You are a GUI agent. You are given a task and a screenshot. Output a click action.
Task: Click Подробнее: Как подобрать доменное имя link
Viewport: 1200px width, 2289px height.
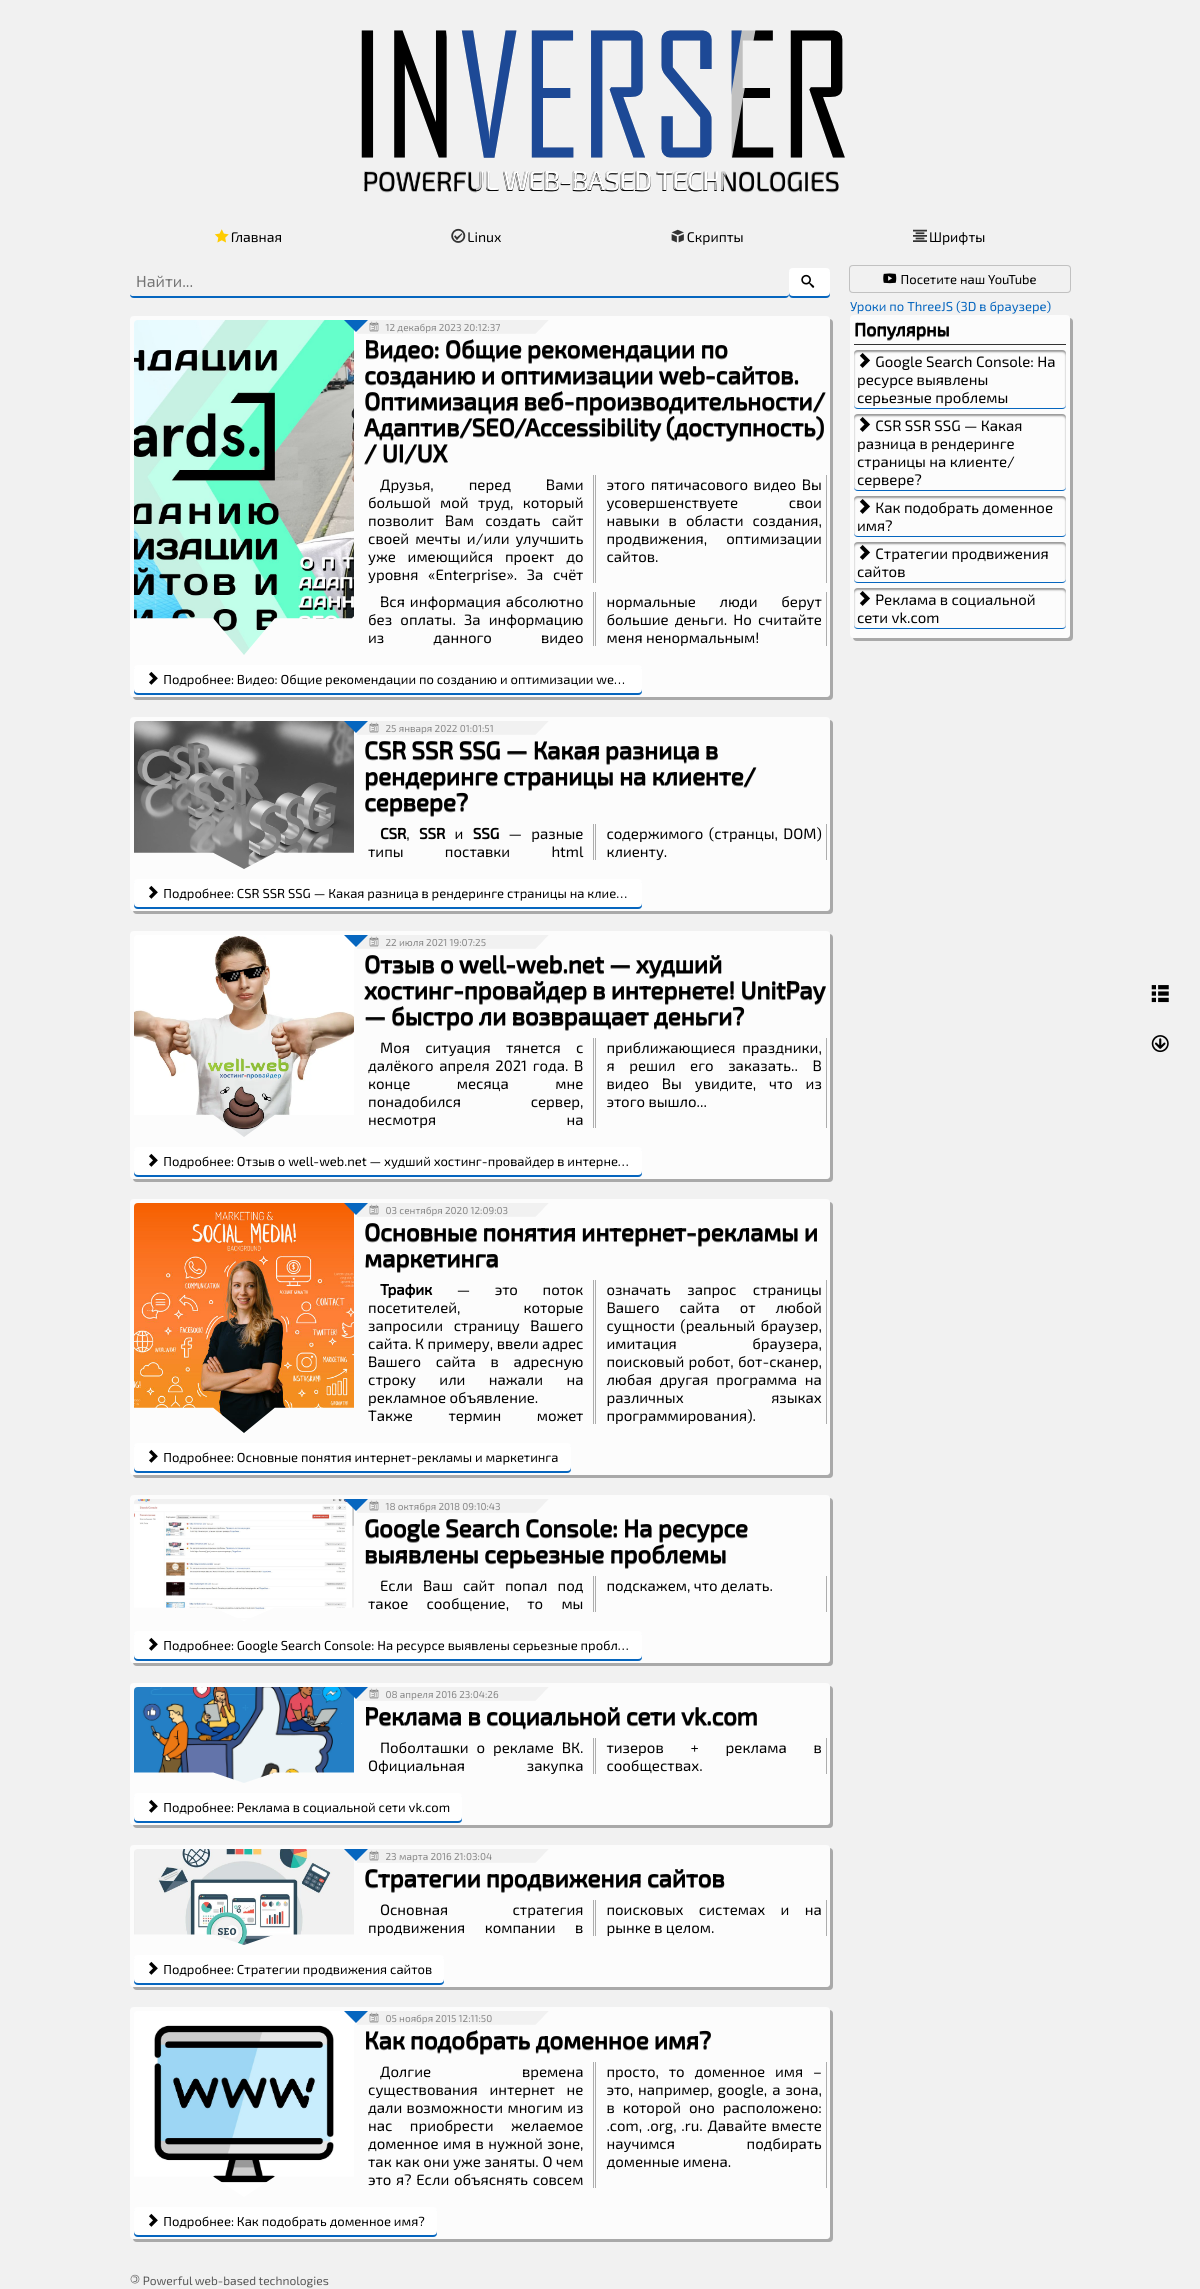[286, 2222]
